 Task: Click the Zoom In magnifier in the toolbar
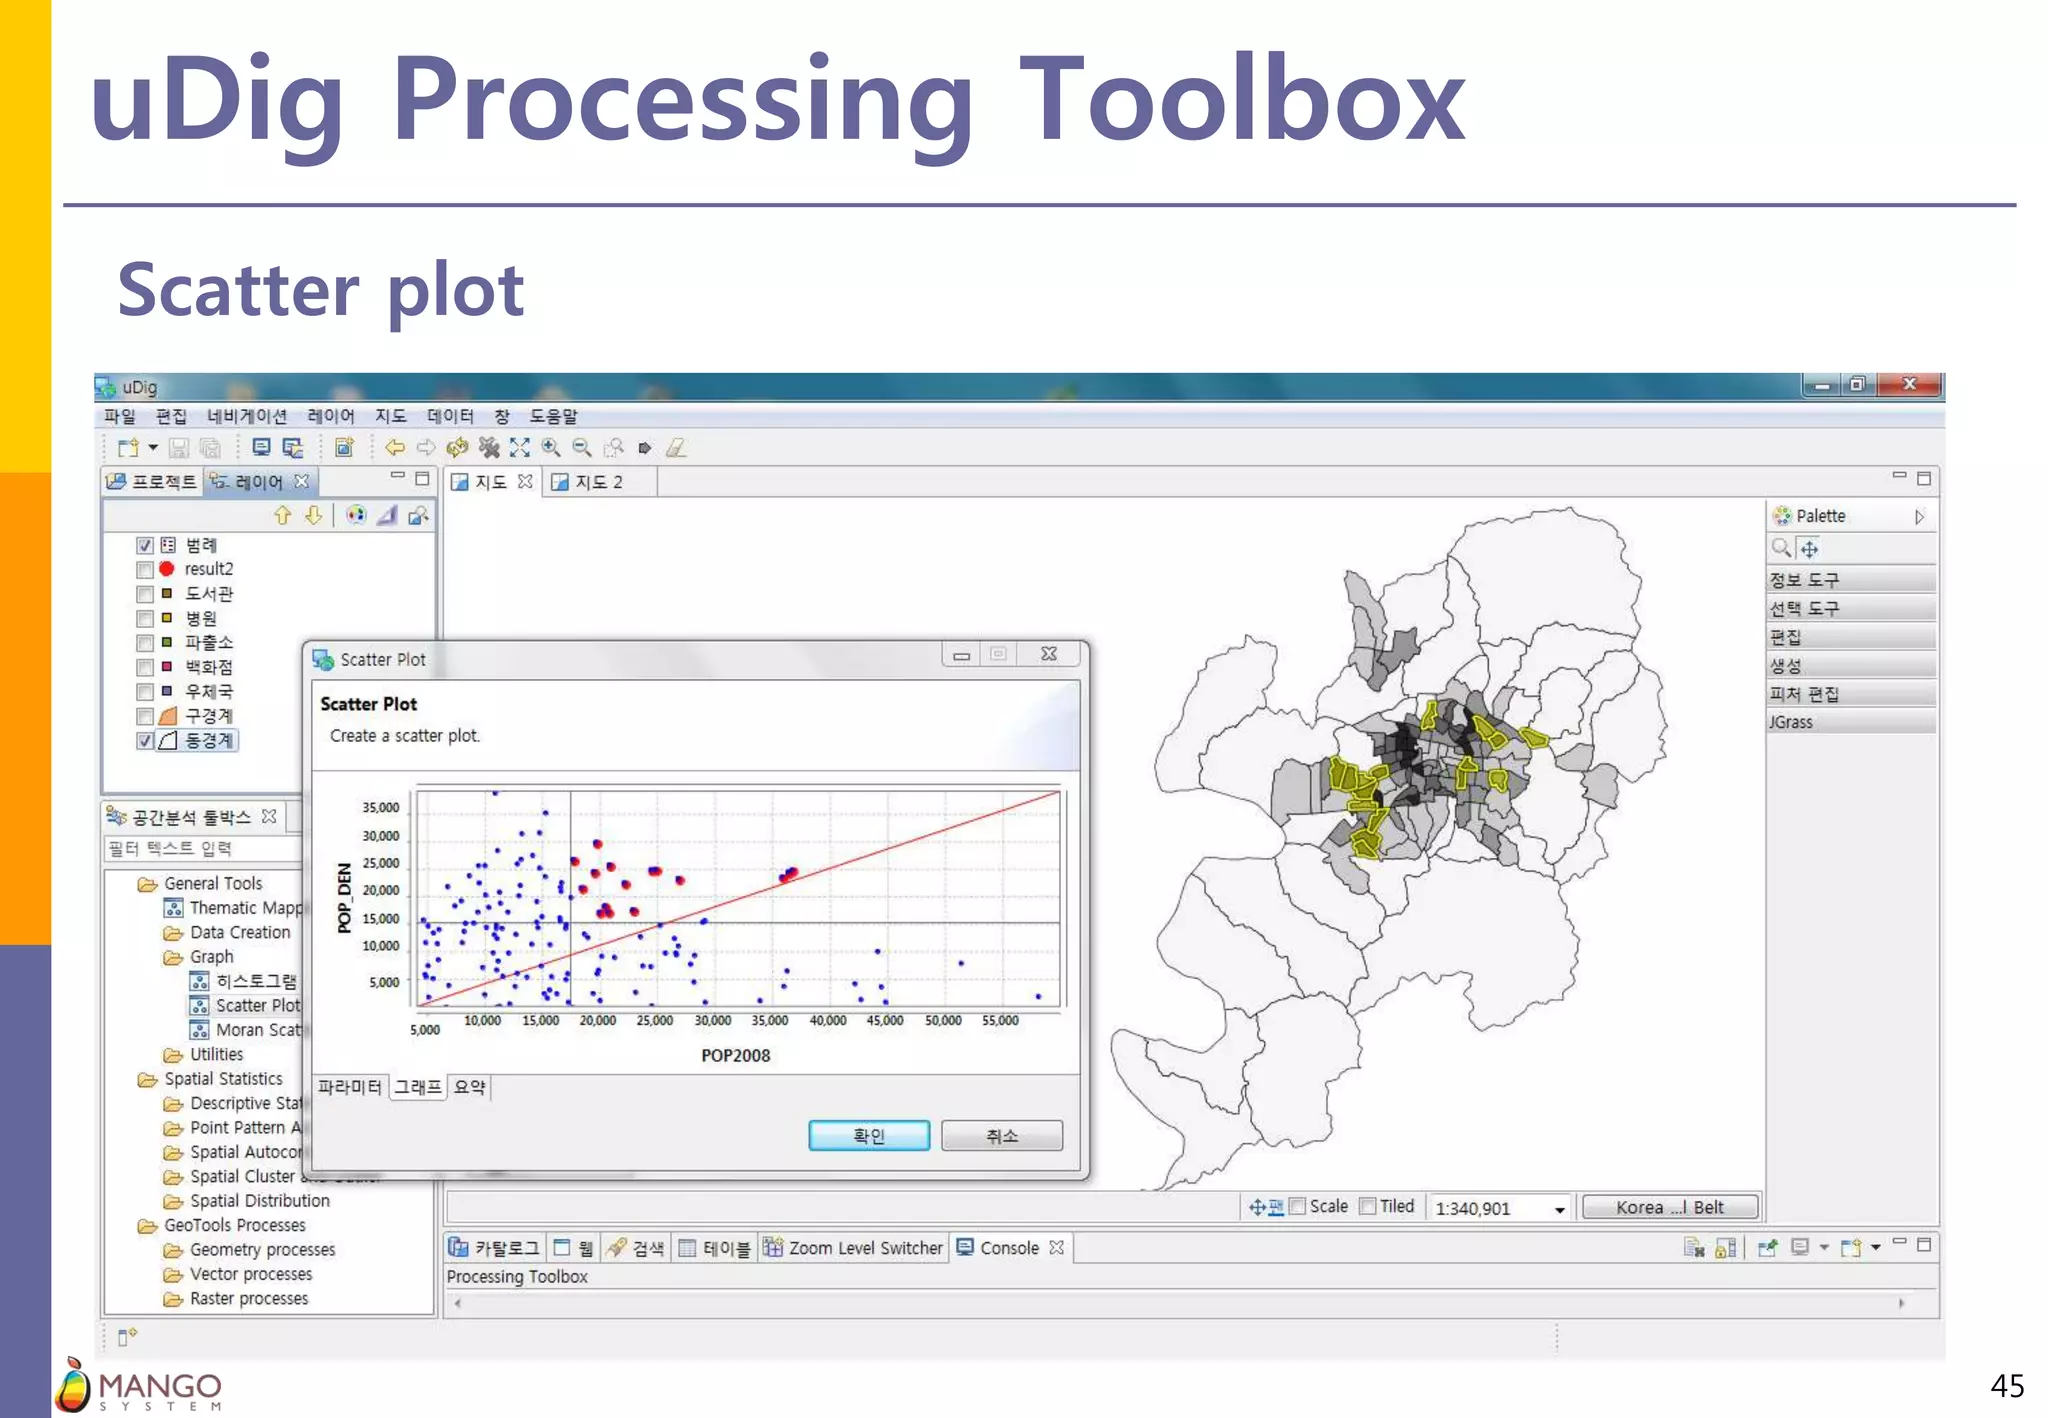pyautogui.click(x=551, y=448)
